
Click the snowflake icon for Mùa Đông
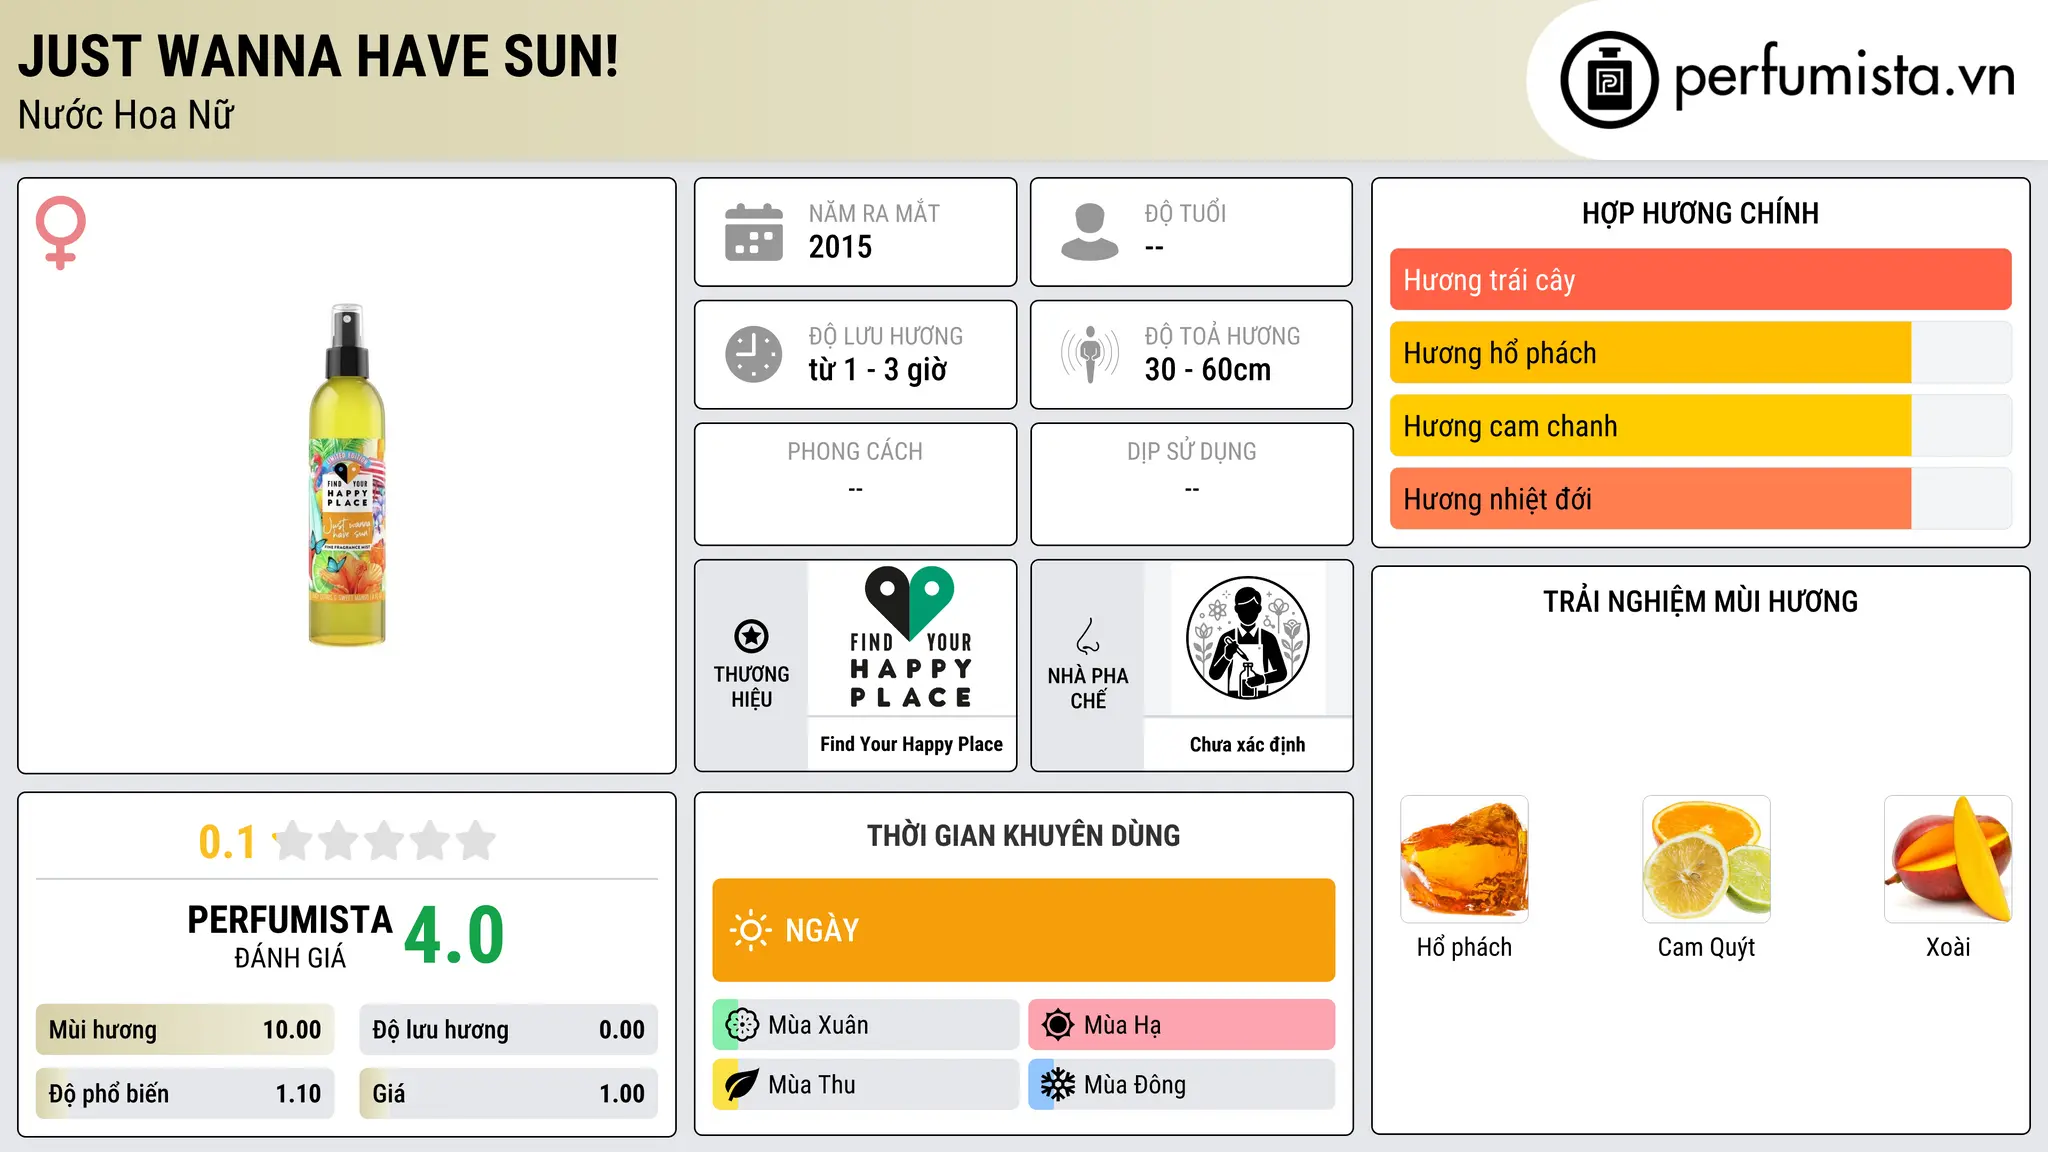(x=1058, y=1085)
